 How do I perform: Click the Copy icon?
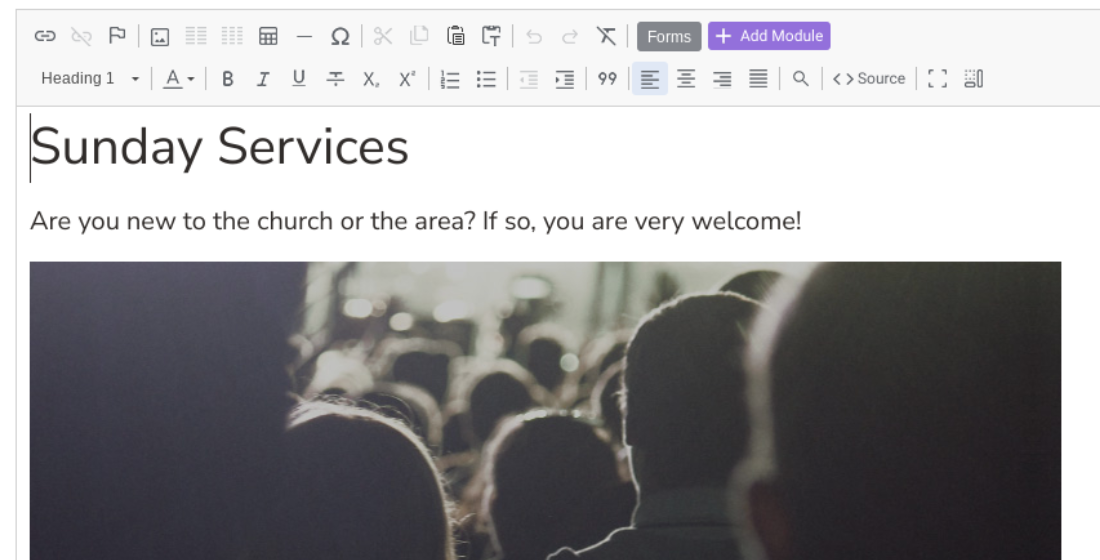point(419,36)
